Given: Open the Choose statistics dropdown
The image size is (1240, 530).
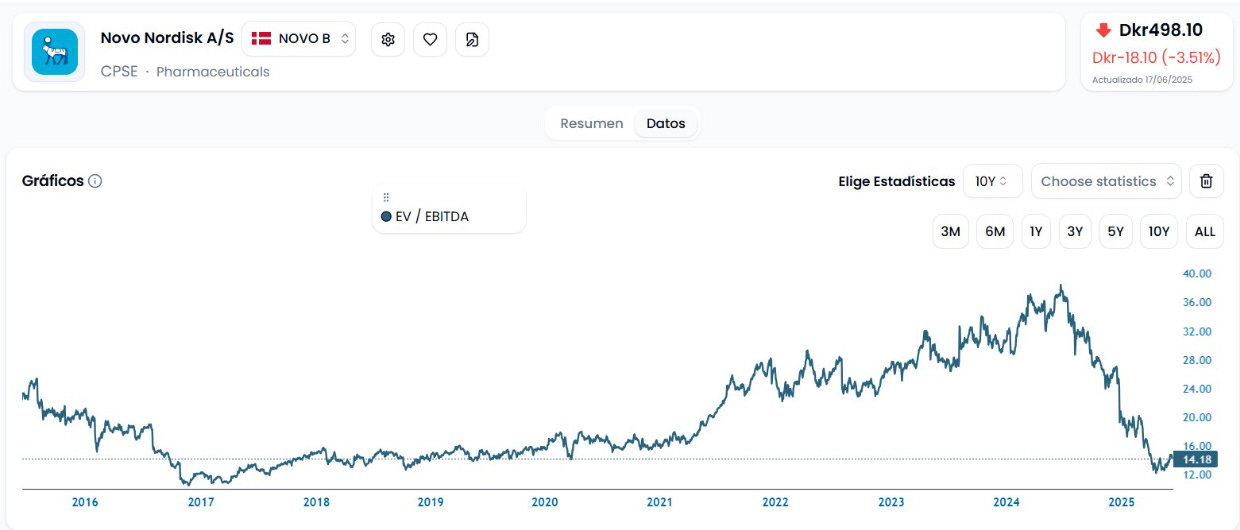Looking at the screenshot, I should tap(1106, 181).
